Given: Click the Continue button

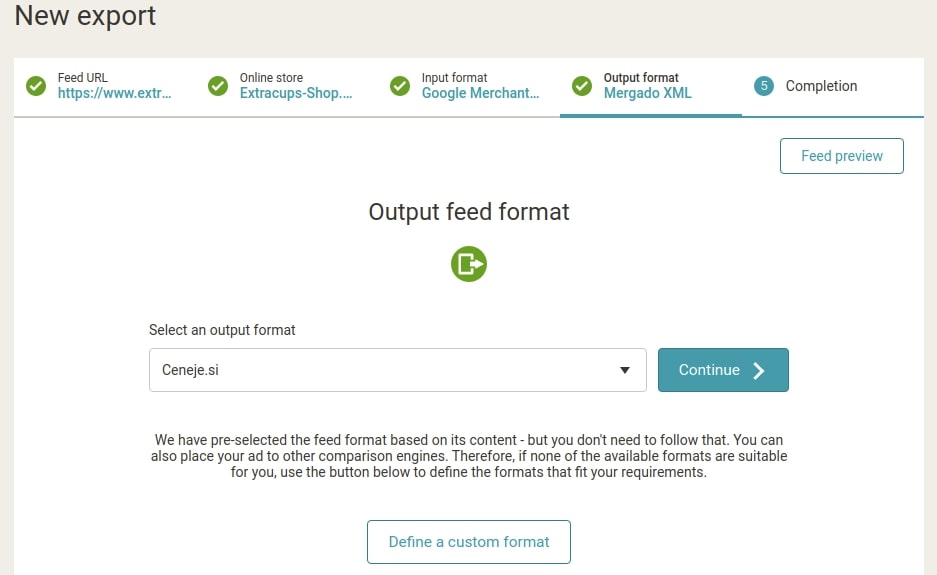Looking at the screenshot, I should [723, 370].
